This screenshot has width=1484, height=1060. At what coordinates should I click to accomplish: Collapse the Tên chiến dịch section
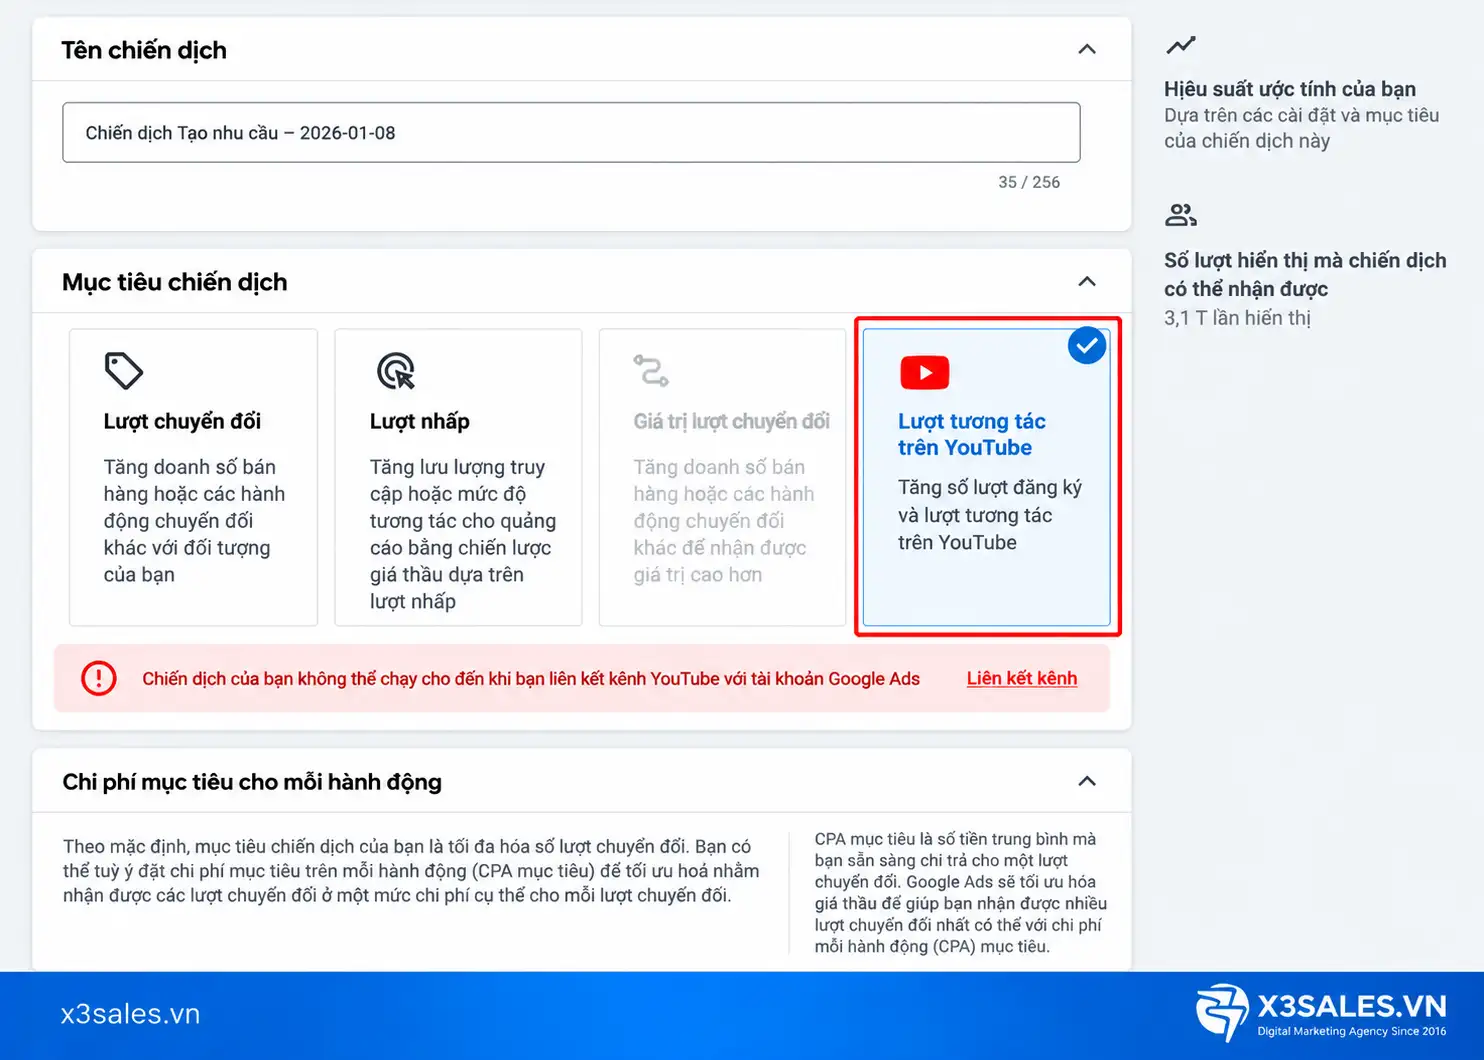[x=1087, y=49]
